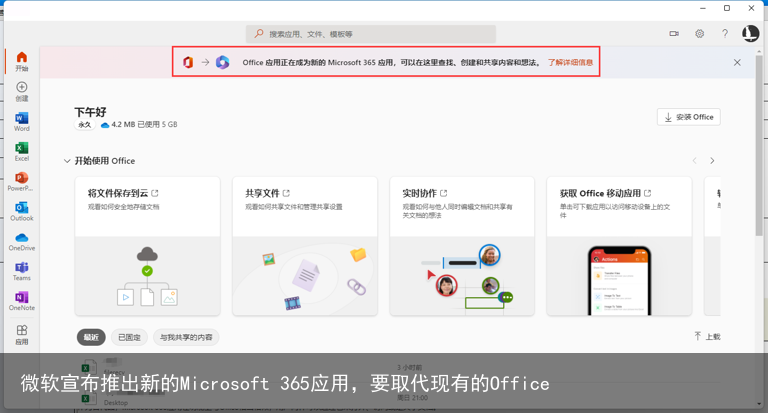Select the 与我共享的内容 tab
This screenshot has width=768, height=413.
[x=186, y=337]
